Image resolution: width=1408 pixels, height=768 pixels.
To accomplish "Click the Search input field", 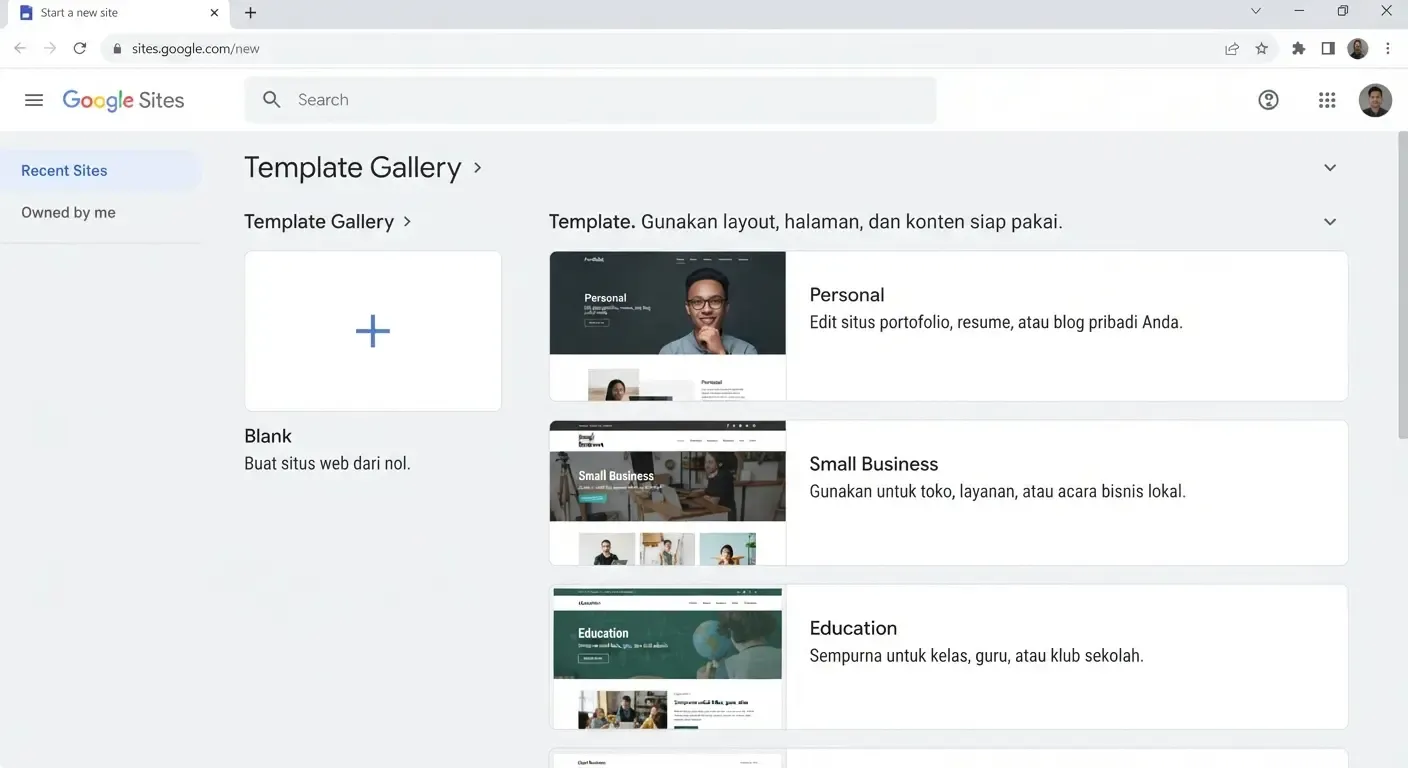I will (590, 100).
